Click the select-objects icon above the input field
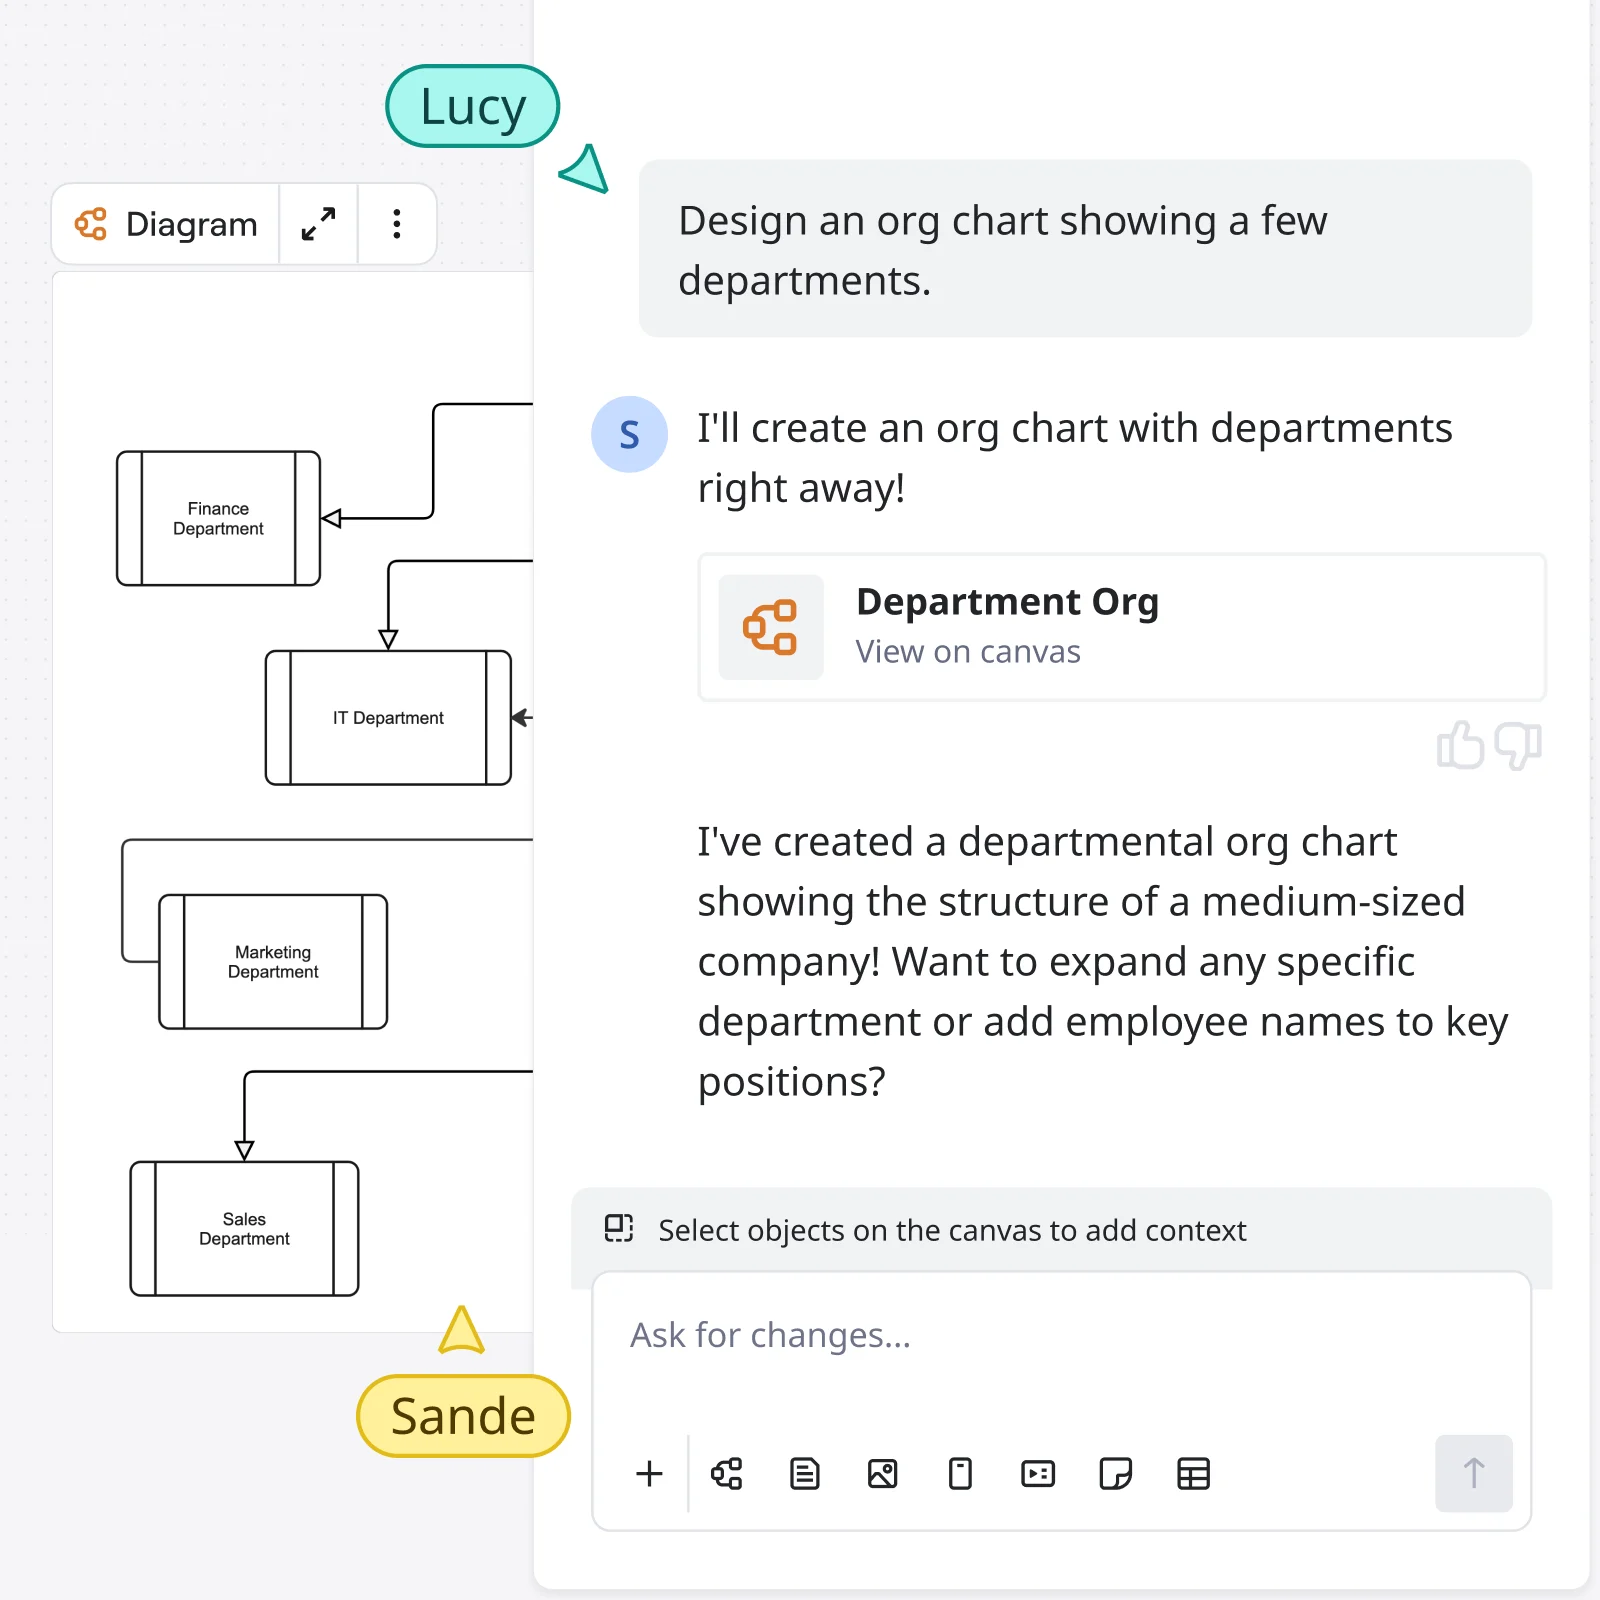This screenshot has height=1600, width=1600. [620, 1229]
